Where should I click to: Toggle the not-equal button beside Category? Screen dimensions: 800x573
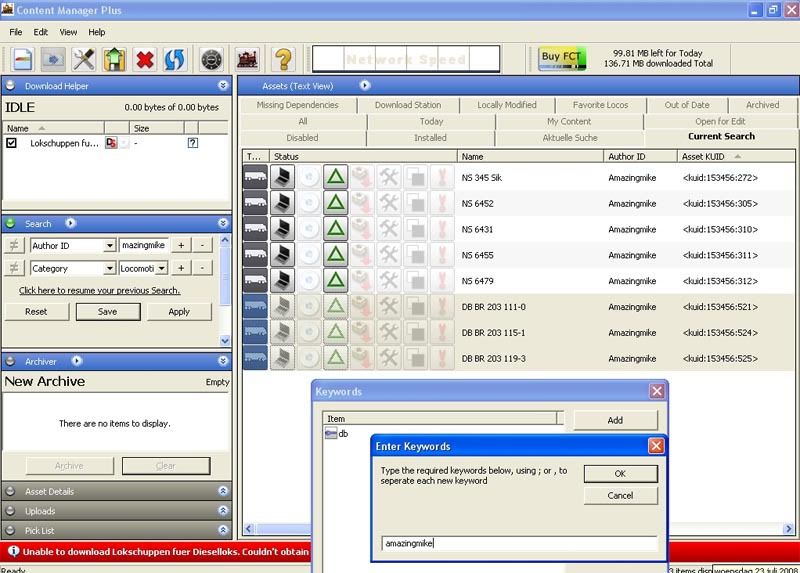14,268
